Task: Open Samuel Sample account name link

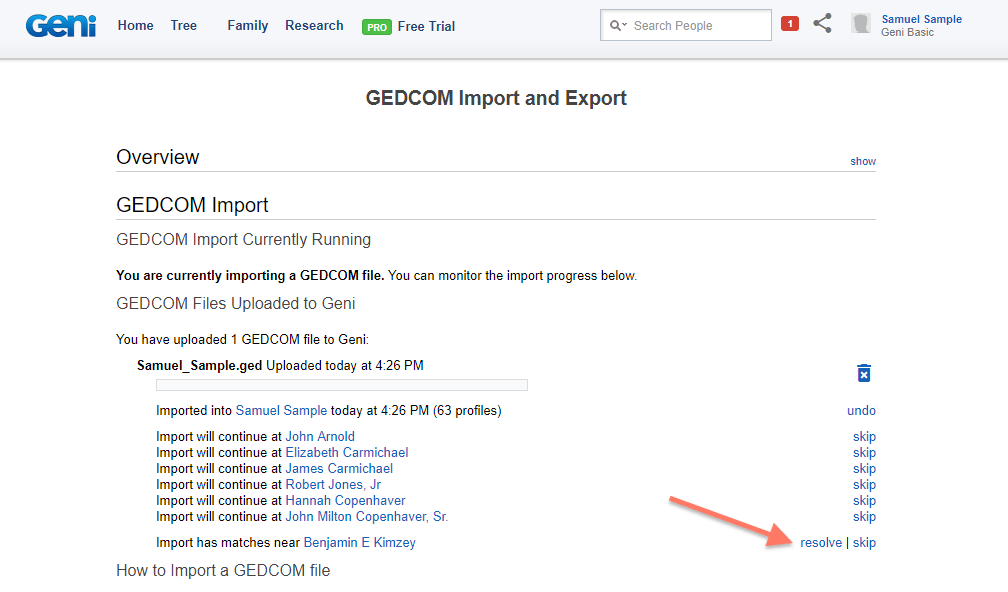Action: [921, 19]
